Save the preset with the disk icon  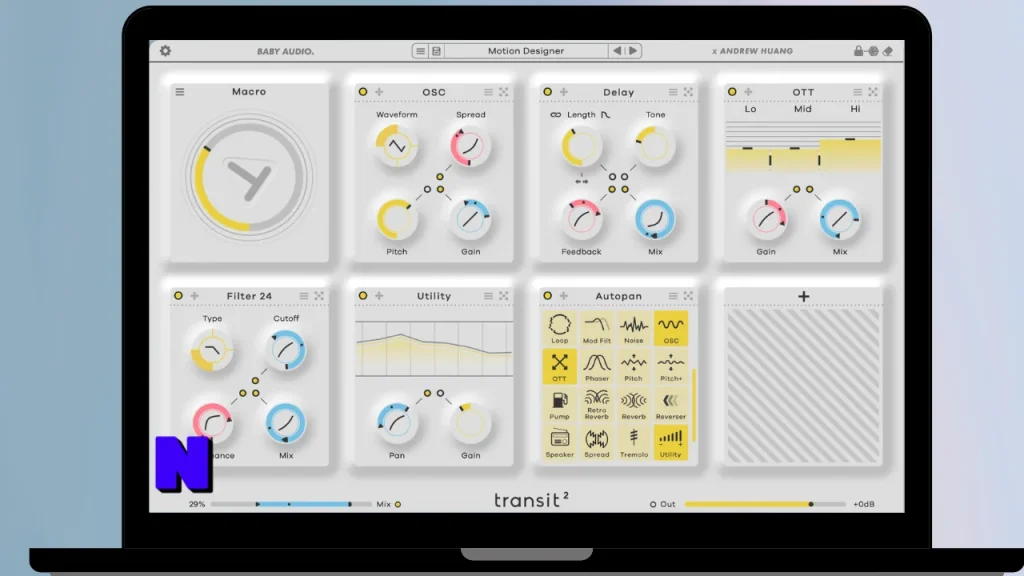pos(436,51)
